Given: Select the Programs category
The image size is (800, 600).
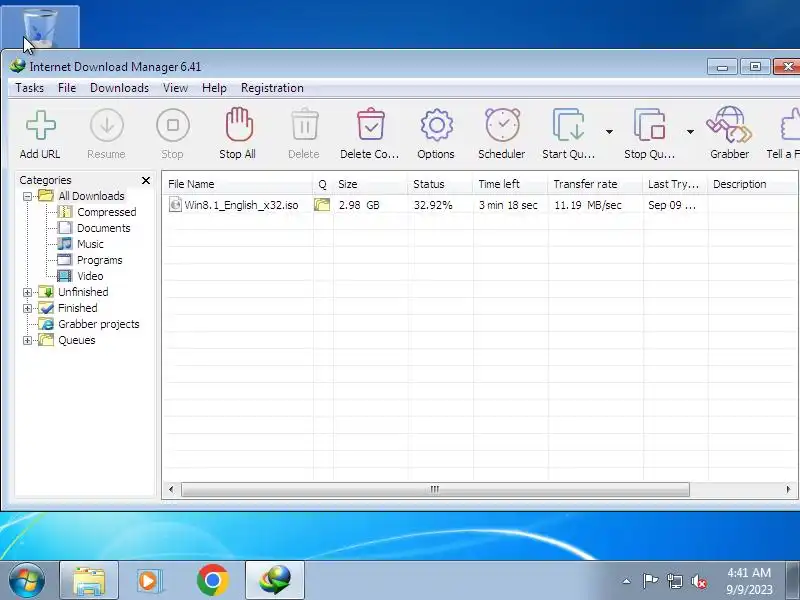Looking at the screenshot, I should 99,260.
